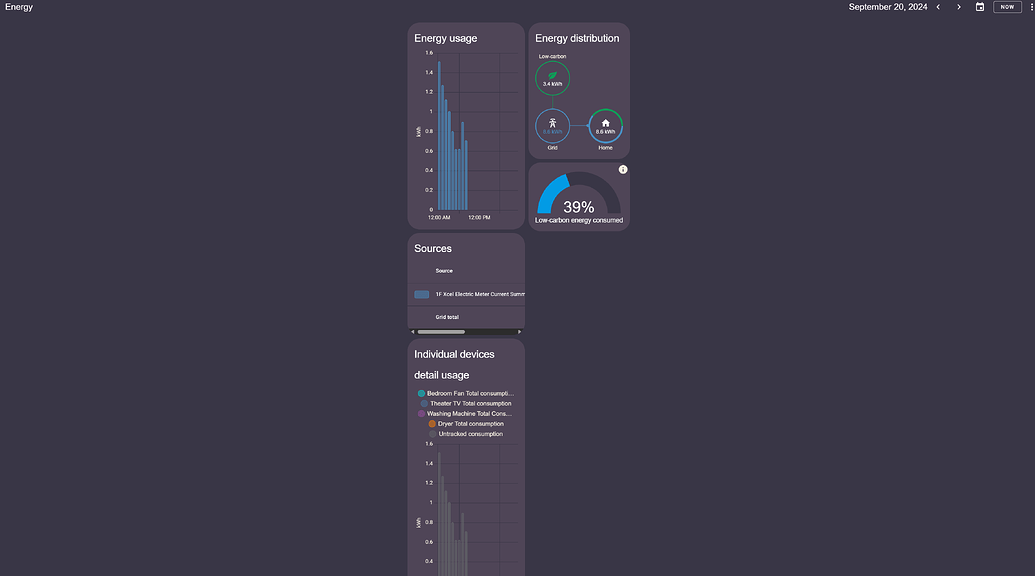Toggle Theater TV Total consumption legend
Viewport: 1035px width, 576px height.
tap(466, 403)
